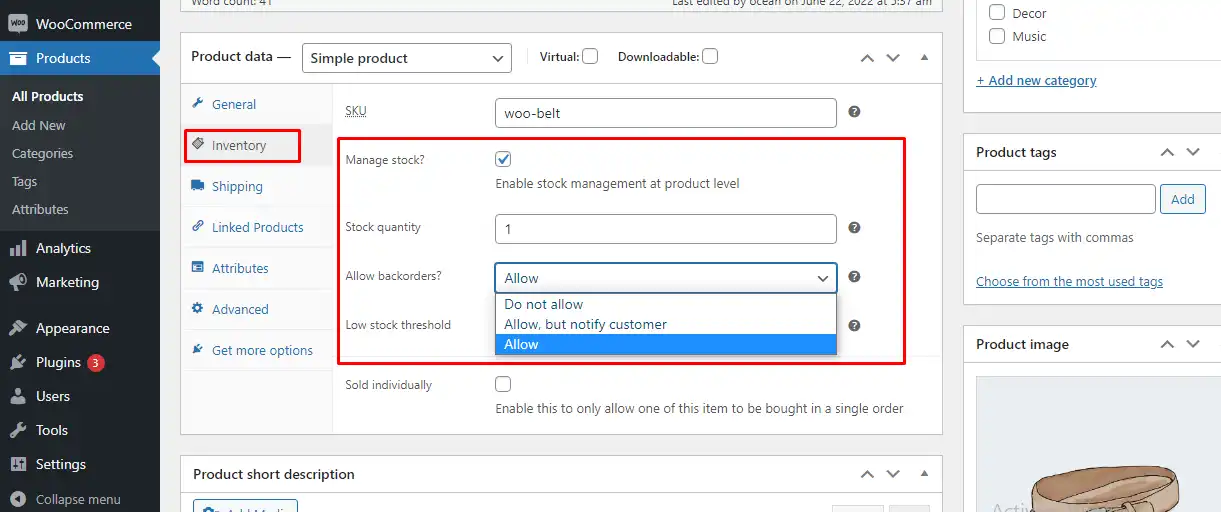1221x512 pixels.
Task: Show help tooltip for Low stock threshold
Action: (854, 325)
